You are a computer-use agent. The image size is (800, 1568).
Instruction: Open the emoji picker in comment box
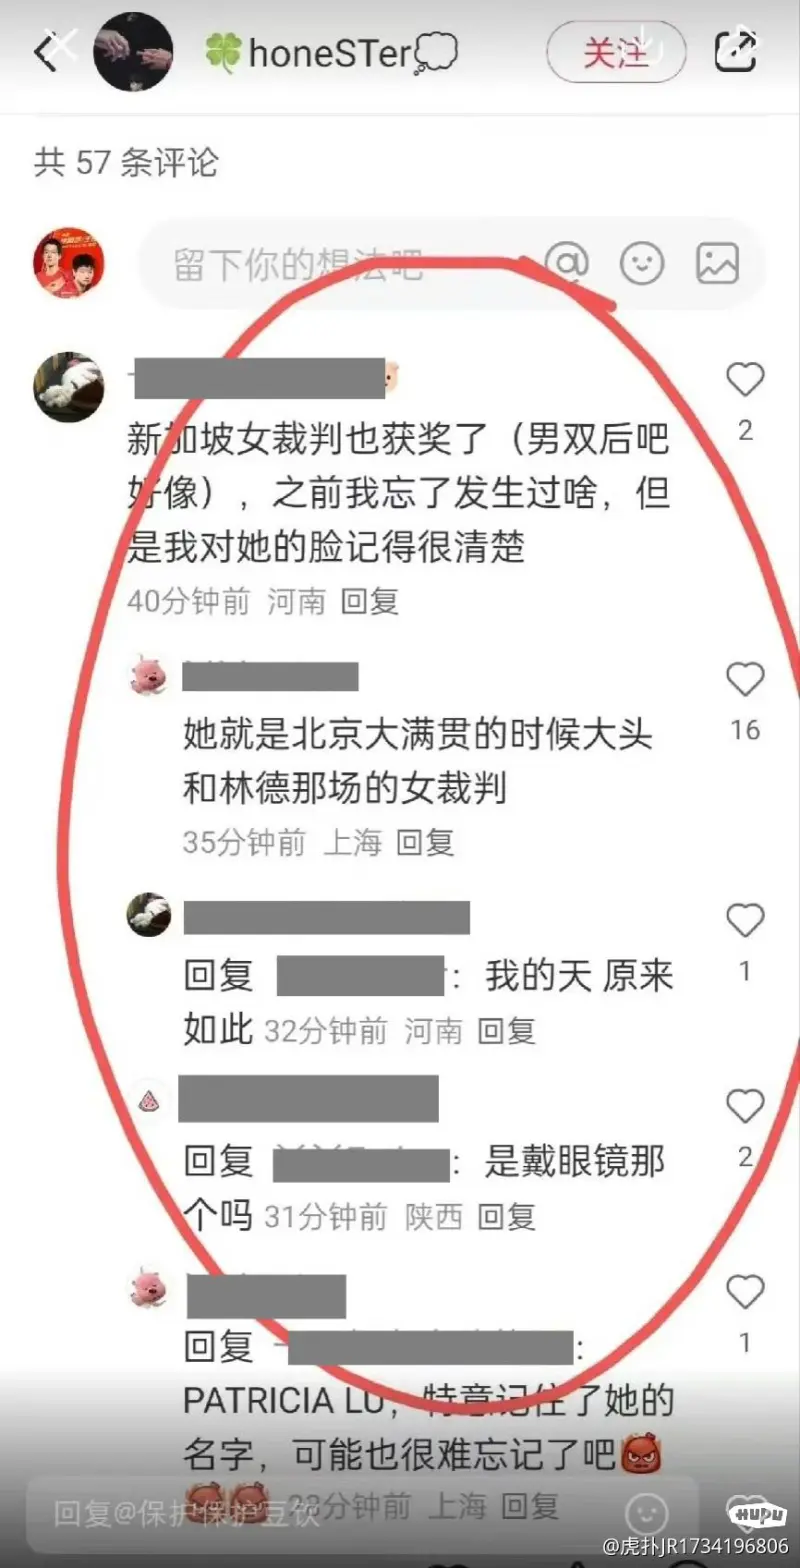tap(642, 264)
